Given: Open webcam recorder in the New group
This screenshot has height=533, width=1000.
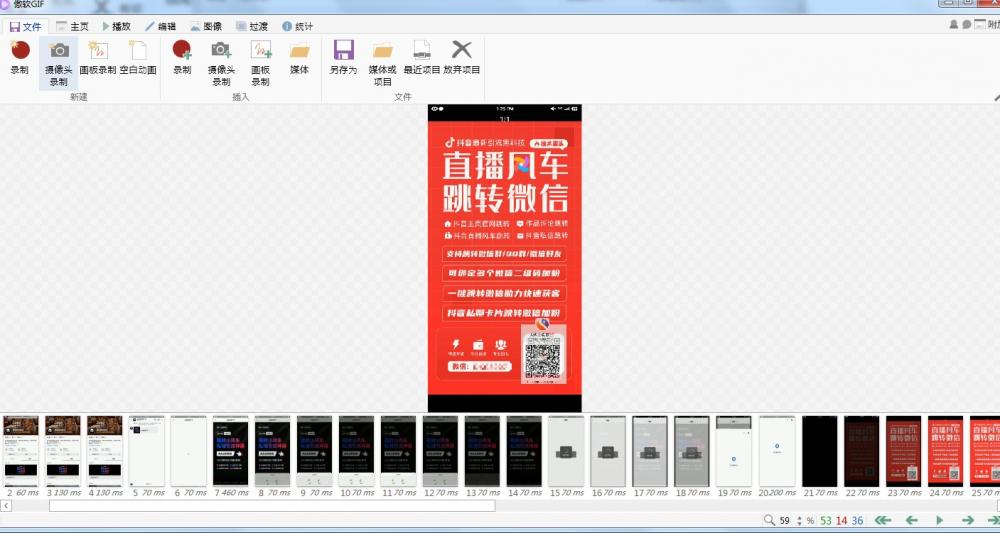Looking at the screenshot, I should [59, 63].
